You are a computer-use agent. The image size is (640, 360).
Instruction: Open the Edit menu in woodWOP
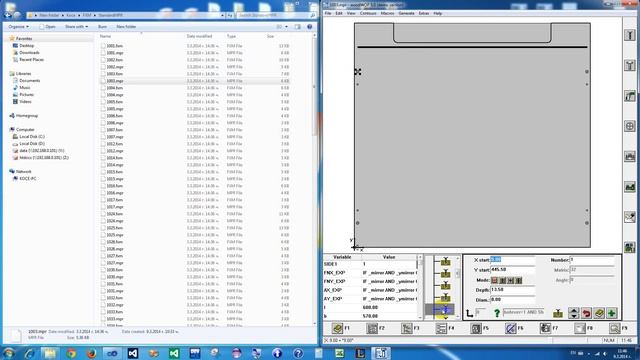[x=339, y=13]
